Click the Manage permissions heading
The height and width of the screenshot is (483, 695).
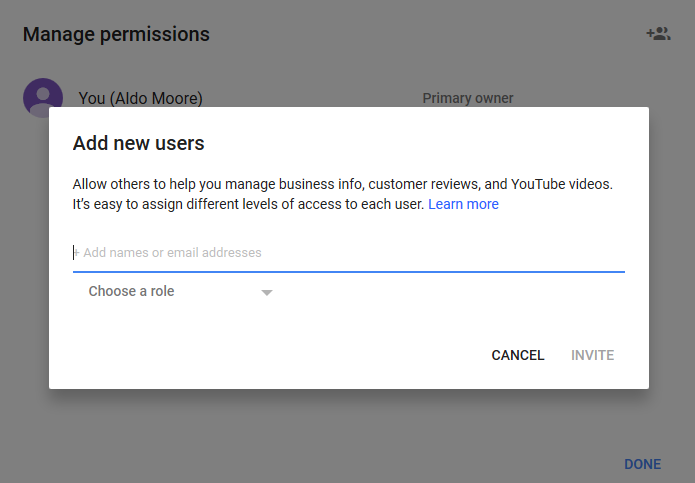116,34
